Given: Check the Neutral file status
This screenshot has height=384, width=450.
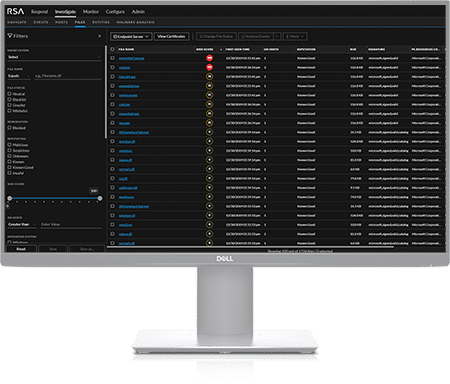Looking at the screenshot, I should (9, 94).
